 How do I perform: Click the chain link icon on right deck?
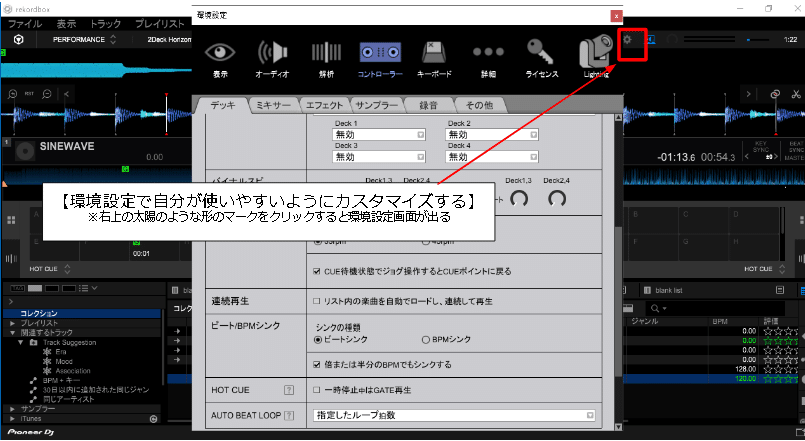(x=775, y=94)
